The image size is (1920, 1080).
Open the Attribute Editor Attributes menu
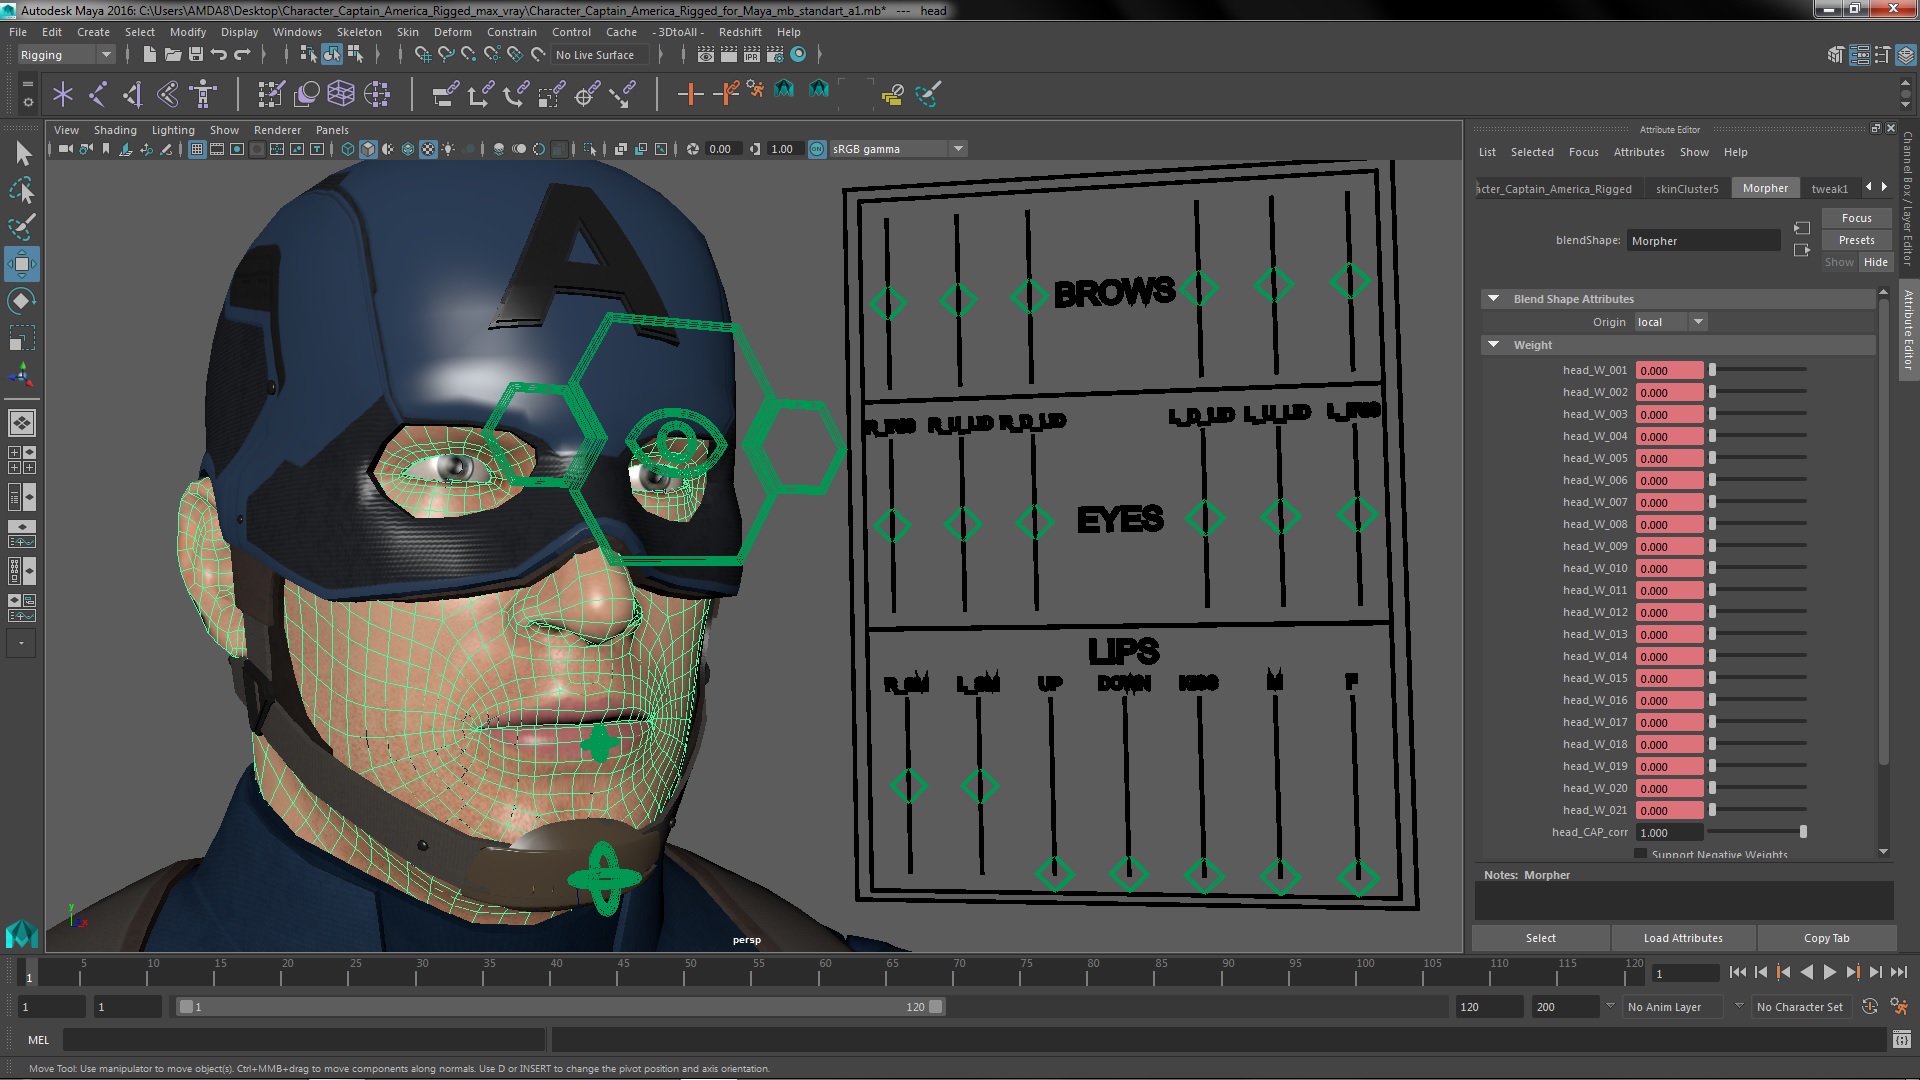pyautogui.click(x=1639, y=152)
